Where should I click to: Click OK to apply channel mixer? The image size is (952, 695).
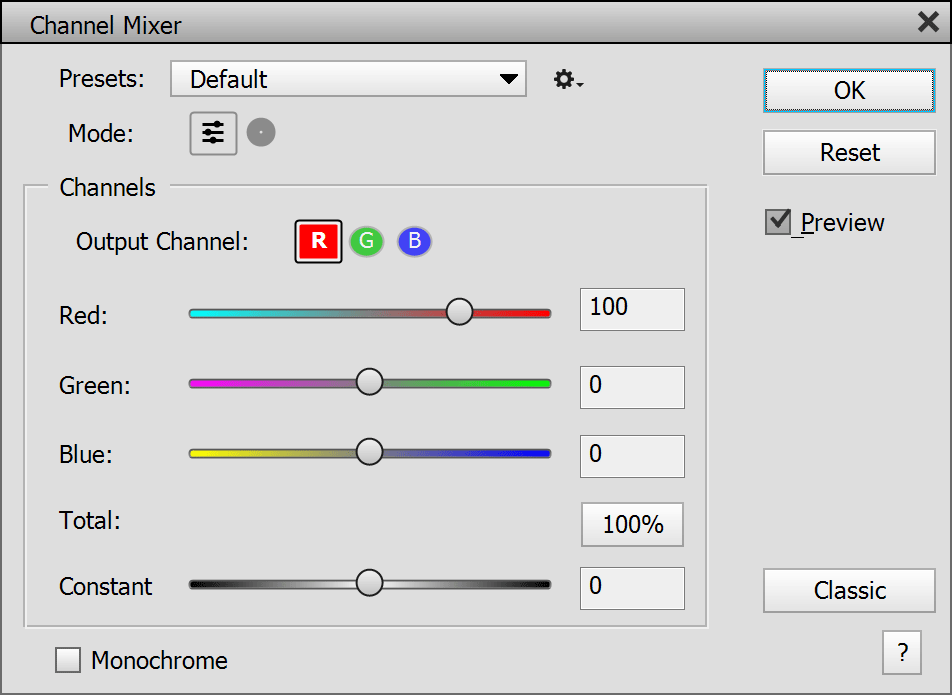tap(849, 91)
